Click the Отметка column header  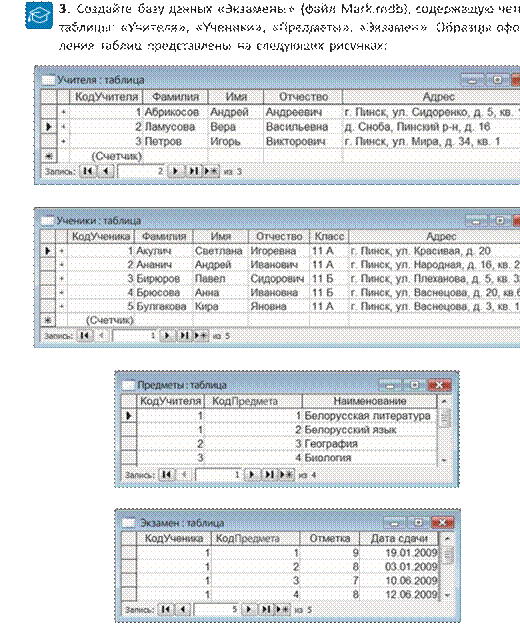tap(330, 538)
